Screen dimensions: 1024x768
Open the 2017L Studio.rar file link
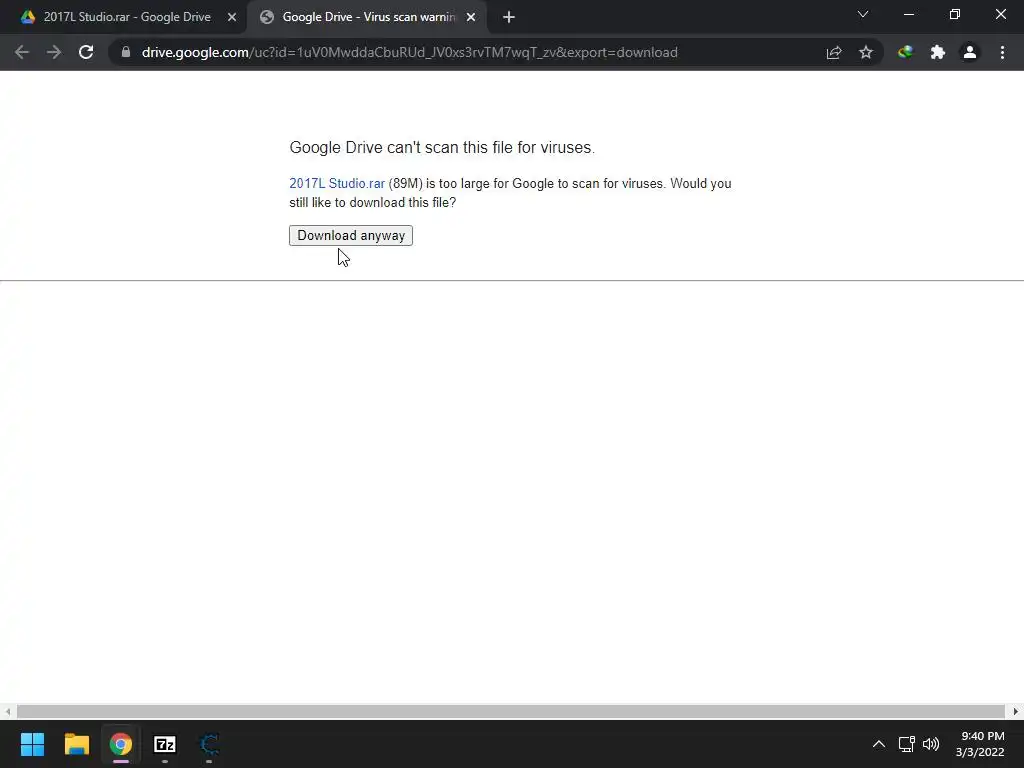pyautogui.click(x=337, y=184)
